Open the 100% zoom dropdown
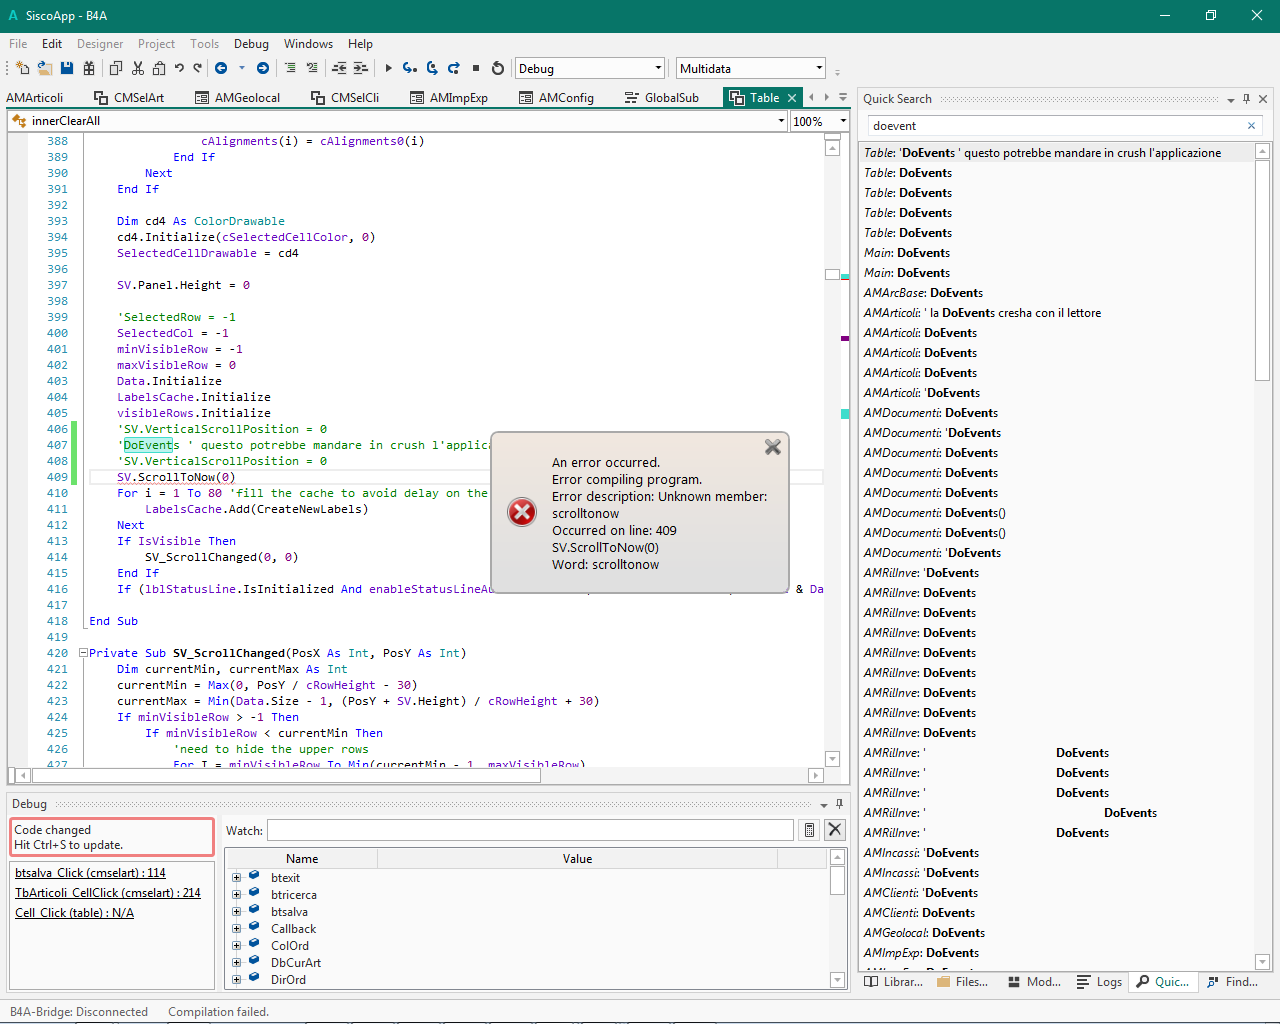The width and height of the screenshot is (1280, 1024). (x=843, y=121)
